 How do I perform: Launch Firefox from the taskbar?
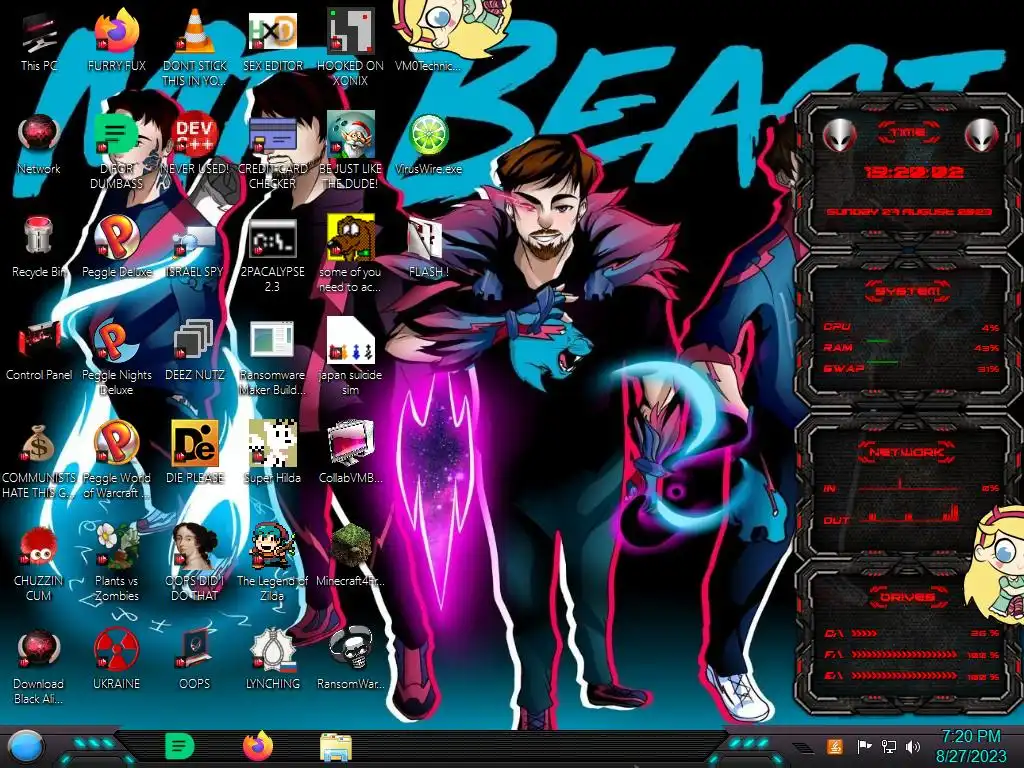coord(257,746)
